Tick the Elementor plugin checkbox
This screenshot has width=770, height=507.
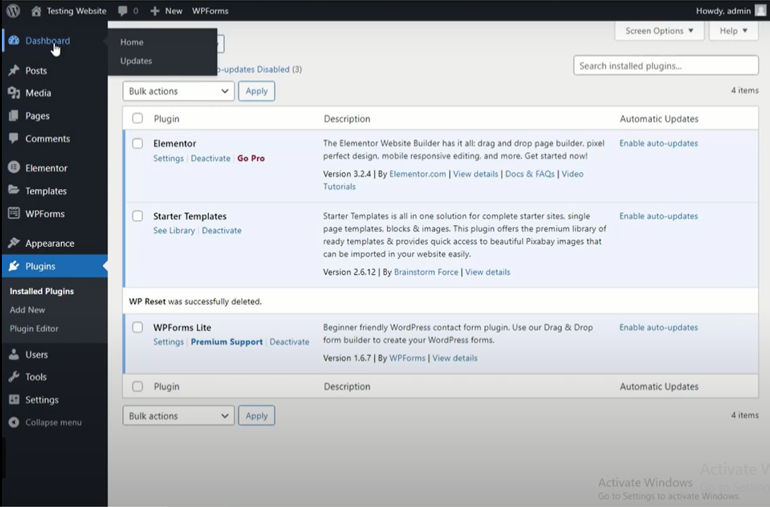click(x=138, y=143)
